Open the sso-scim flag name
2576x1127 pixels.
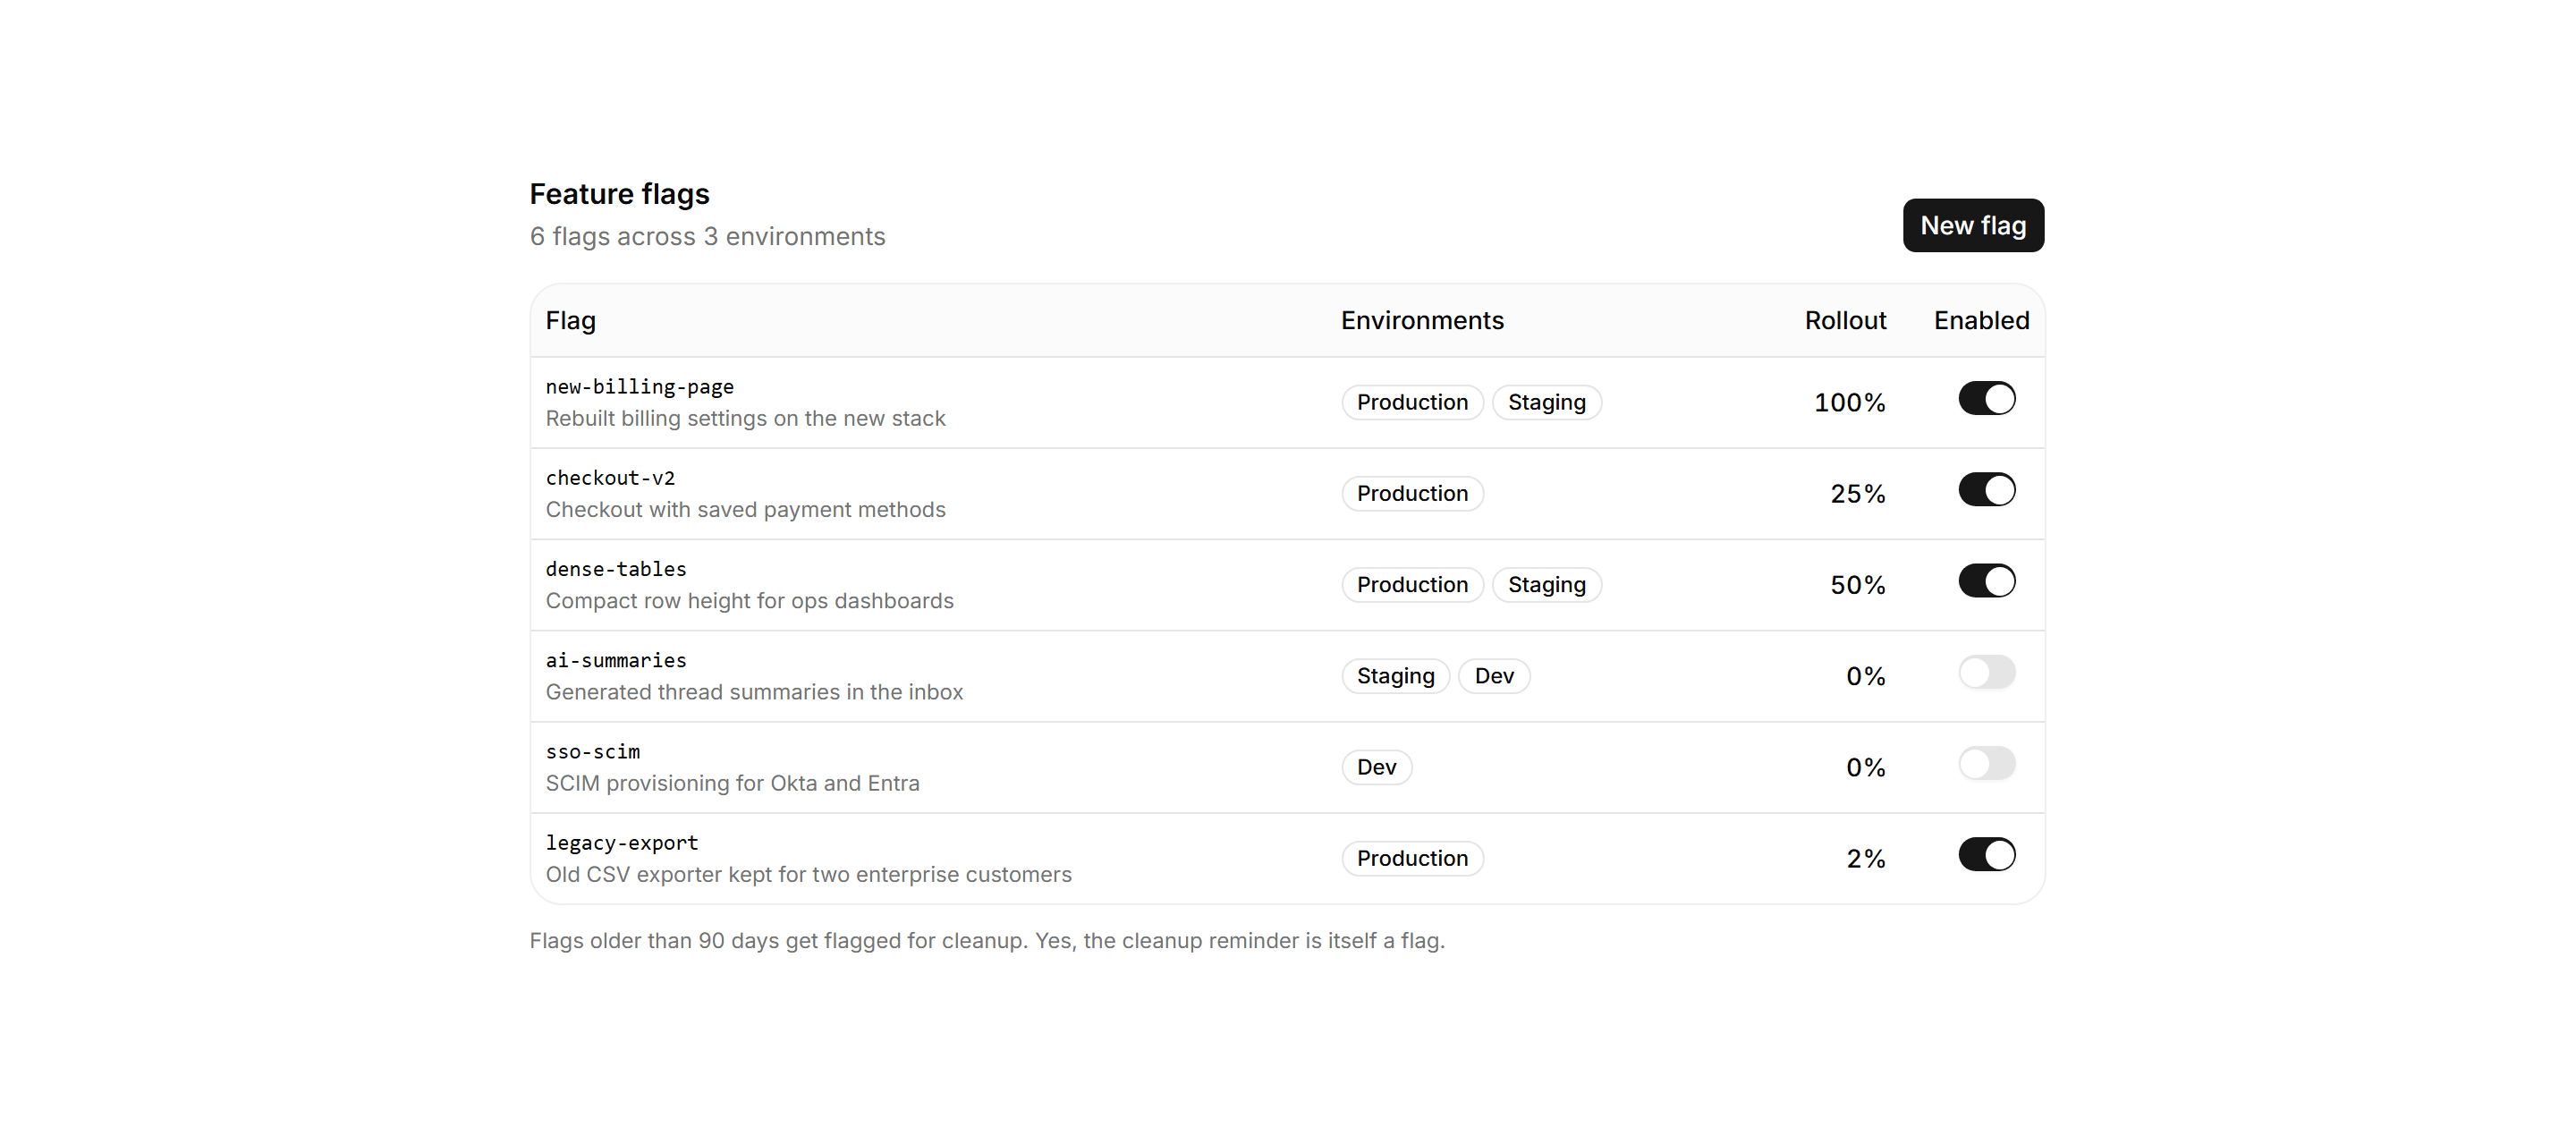pyautogui.click(x=592, y=751)
